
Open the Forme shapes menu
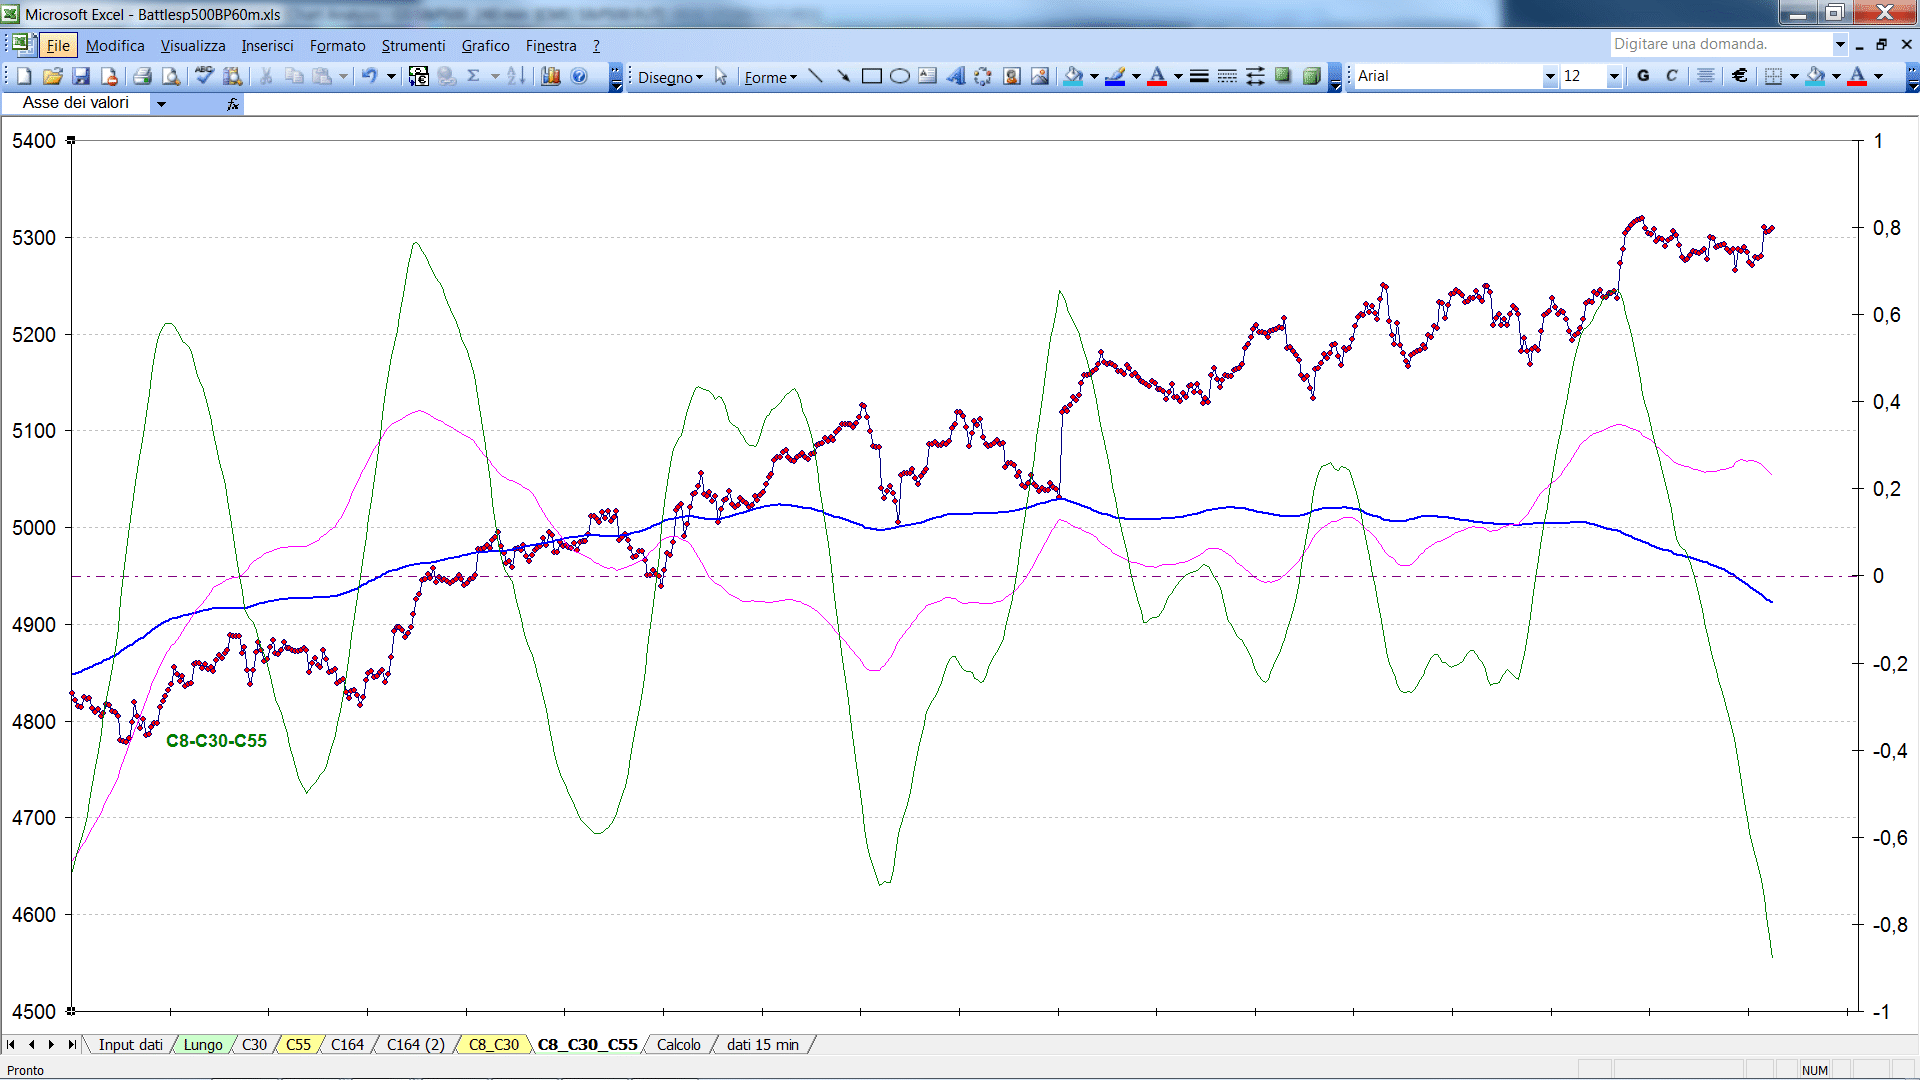coord(770,77)
